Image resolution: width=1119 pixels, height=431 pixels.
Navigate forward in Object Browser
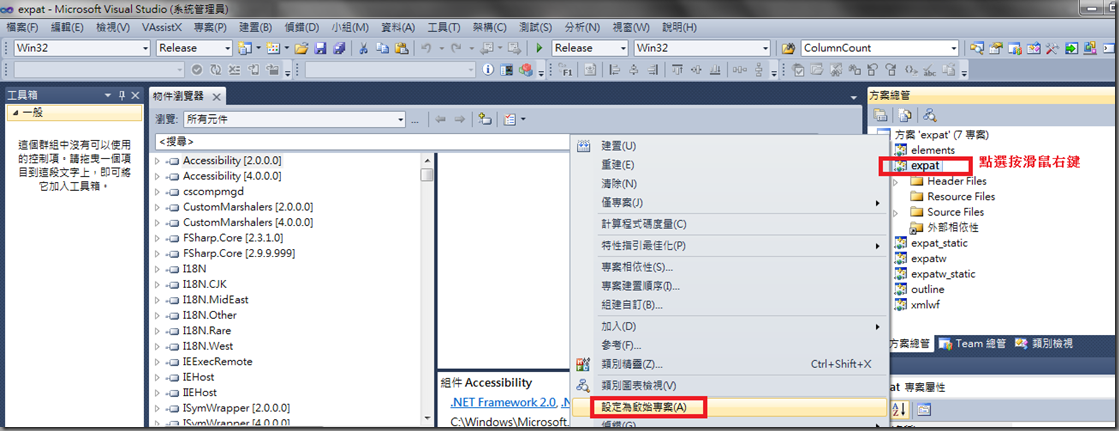460,119
